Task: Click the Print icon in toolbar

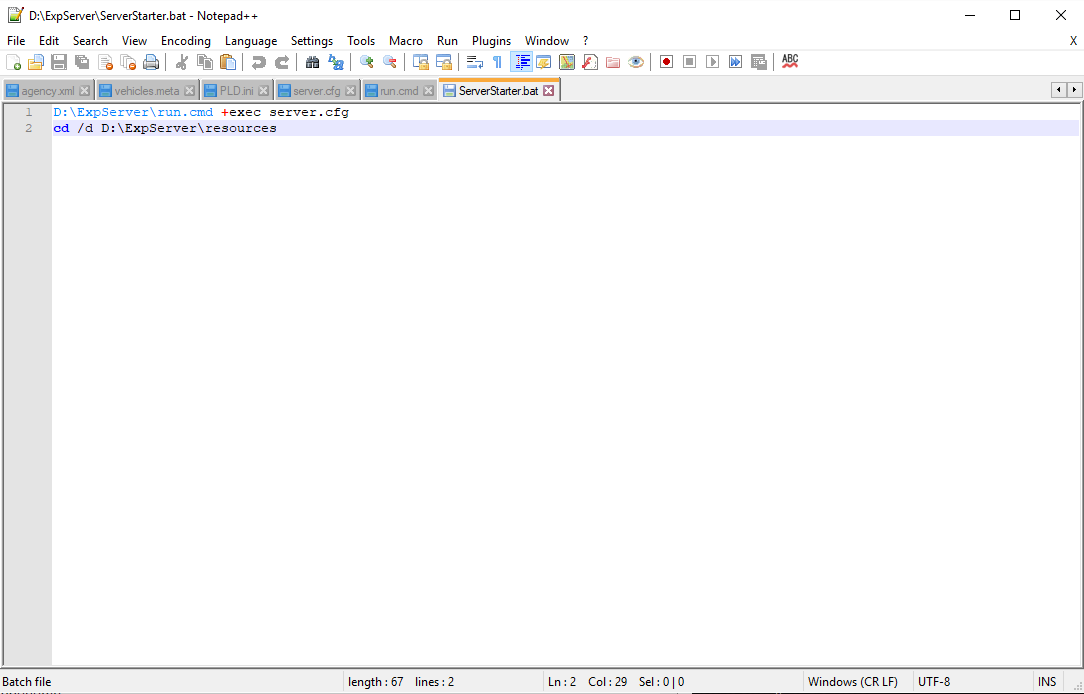Action: [x=151, y=62]
